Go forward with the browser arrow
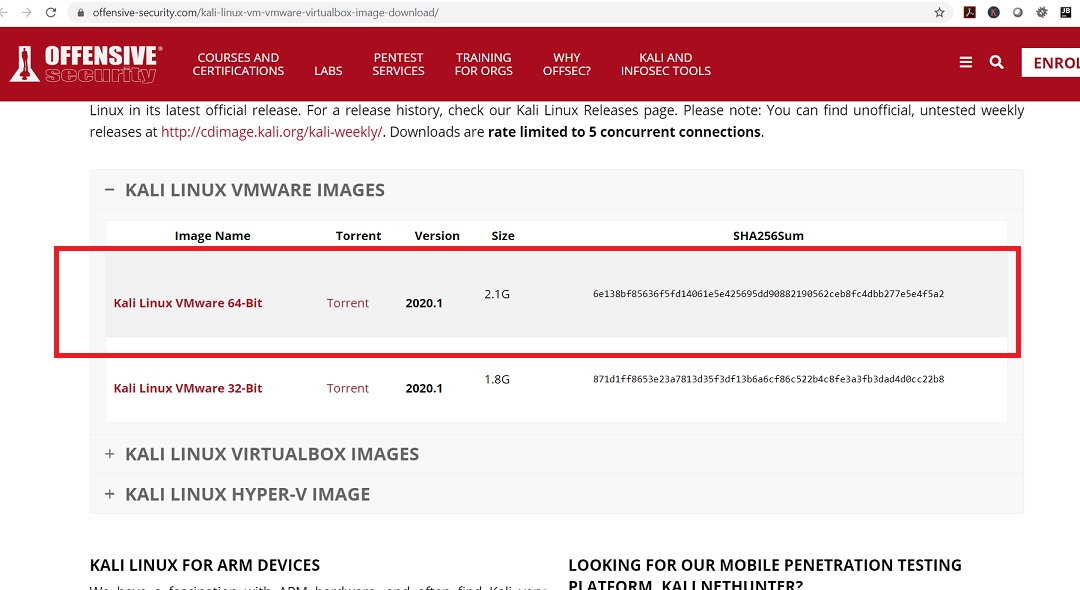The image size is (1080, 590). pyautogui.click(x=26, y=12)
